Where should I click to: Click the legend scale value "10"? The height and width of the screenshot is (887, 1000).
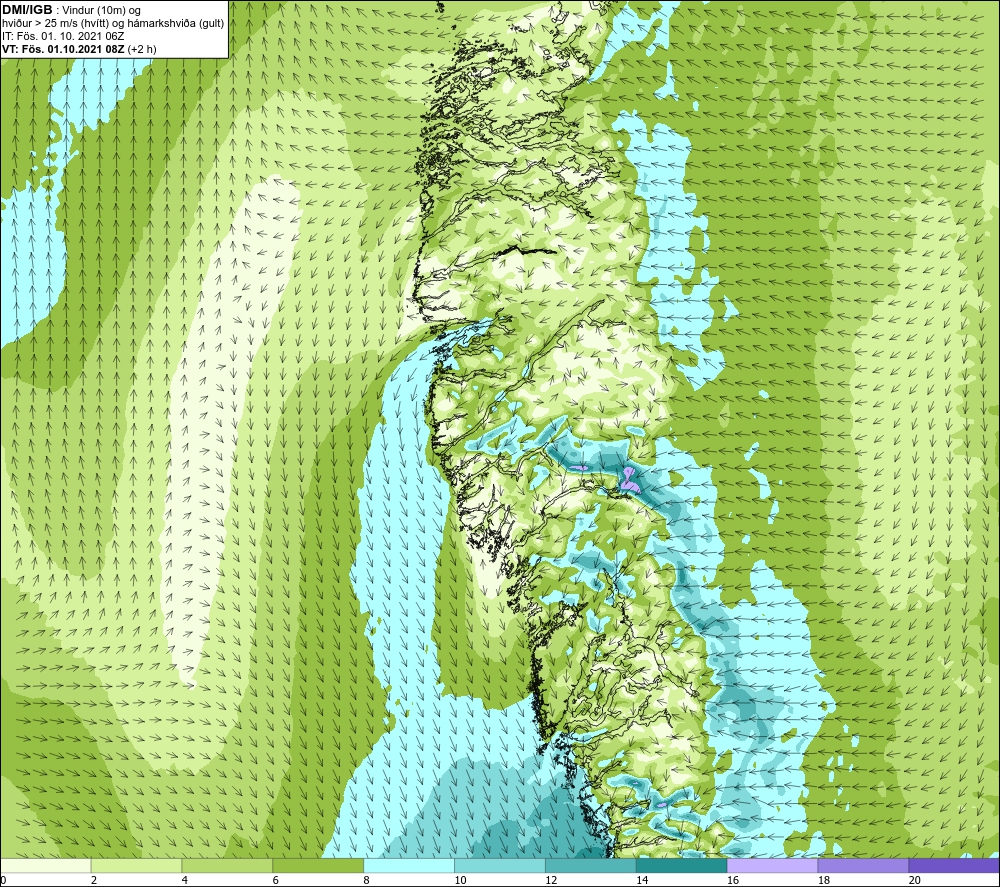tap(460, 880)
